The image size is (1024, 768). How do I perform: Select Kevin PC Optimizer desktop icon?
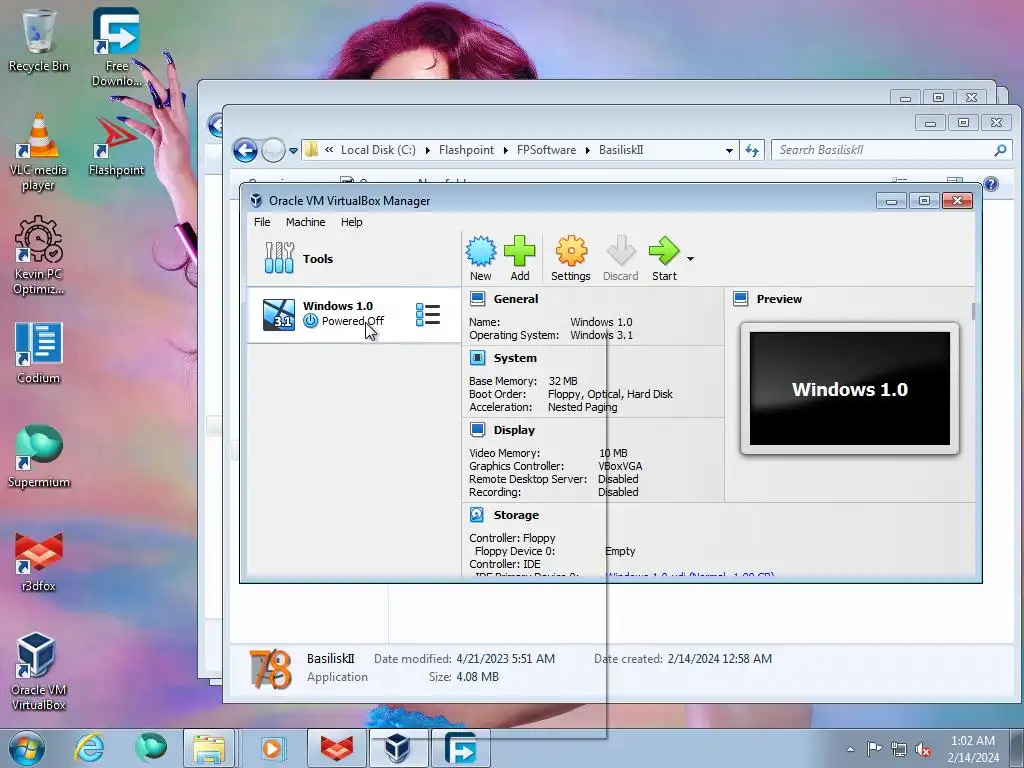tap(39, 255)
